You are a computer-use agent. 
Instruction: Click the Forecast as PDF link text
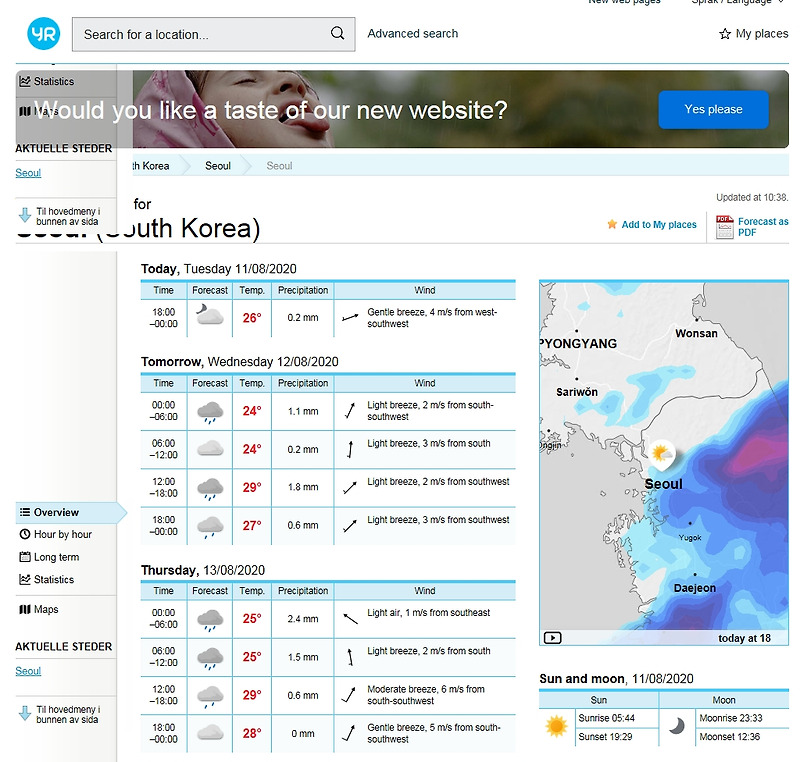763,227
